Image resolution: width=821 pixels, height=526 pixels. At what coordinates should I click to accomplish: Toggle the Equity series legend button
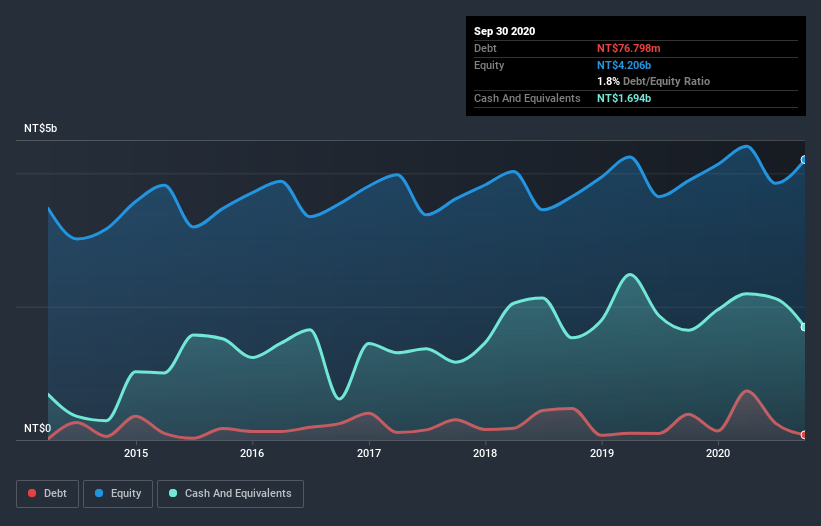(118, 494)
